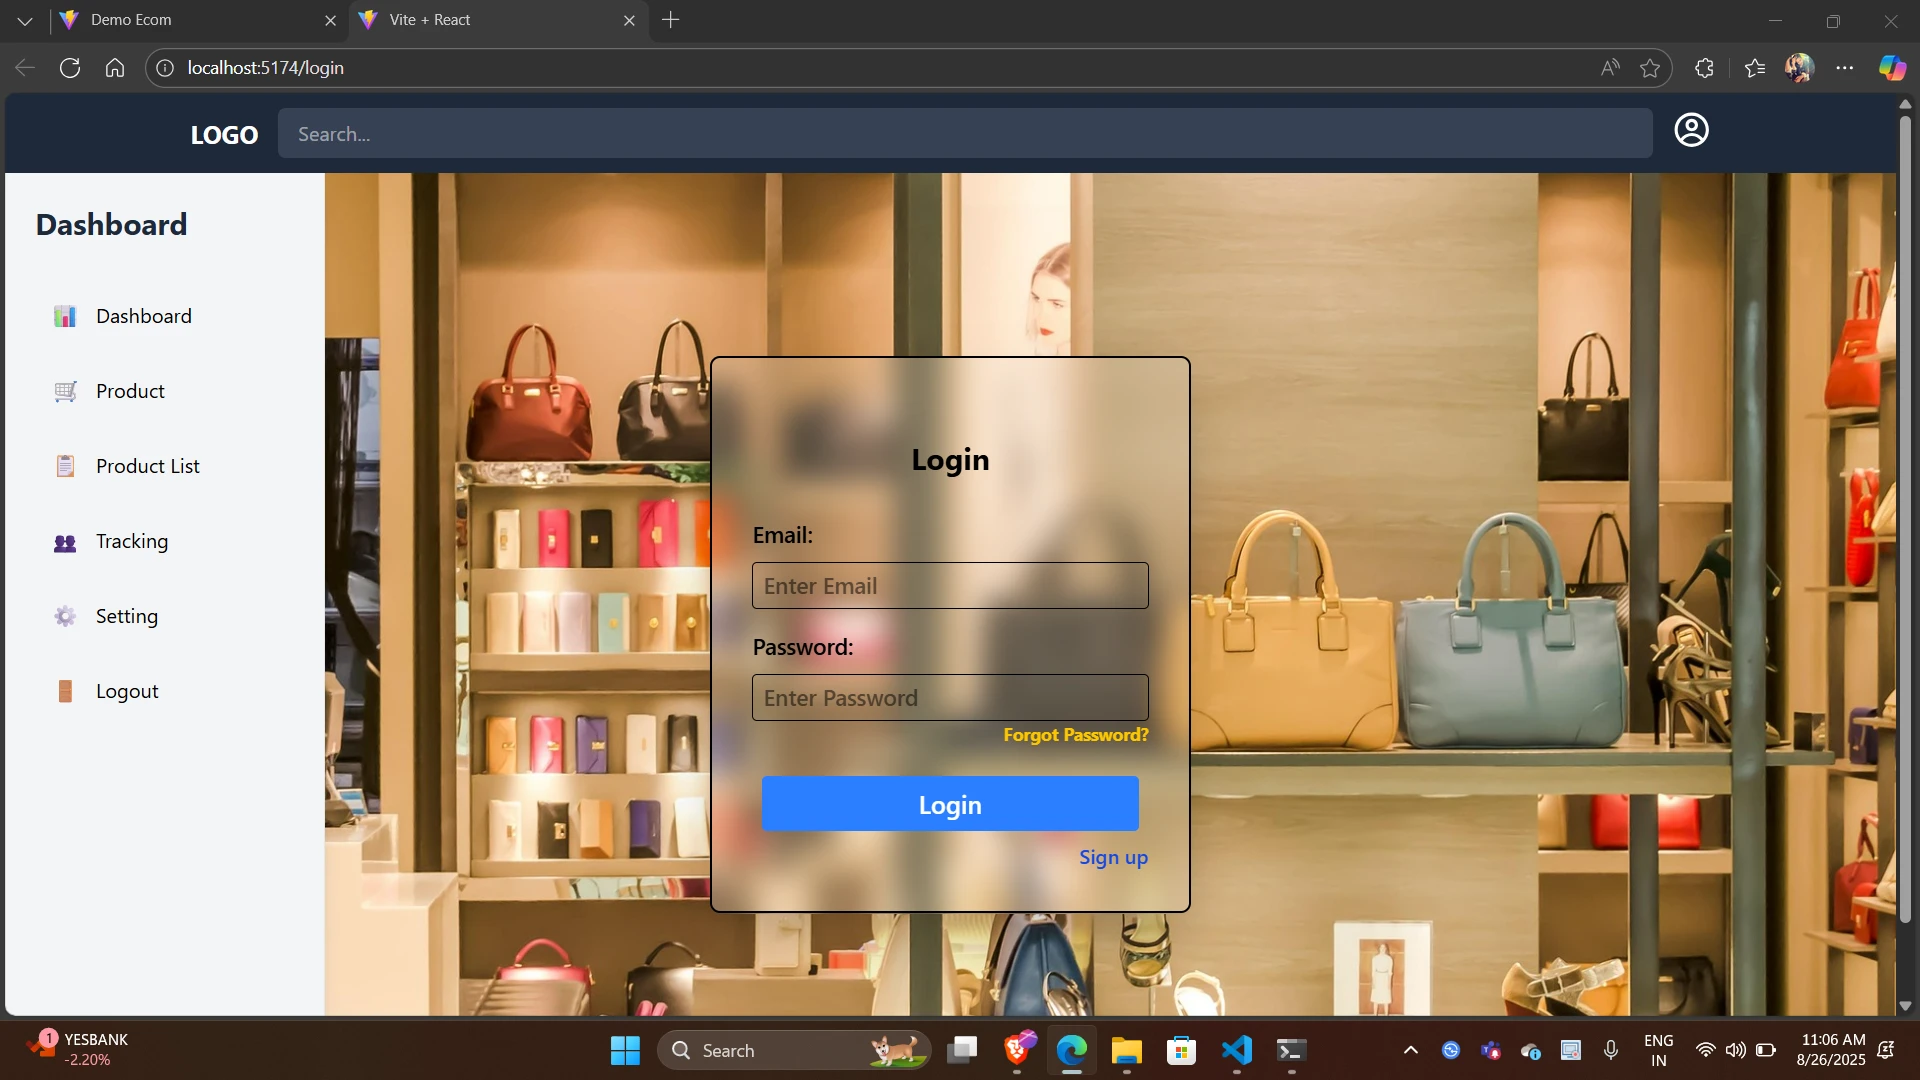This screenshot has height=1080, width=1920.
Task: Launch the Brave browser from taskbar
Action: (x=1018, y=1050)
